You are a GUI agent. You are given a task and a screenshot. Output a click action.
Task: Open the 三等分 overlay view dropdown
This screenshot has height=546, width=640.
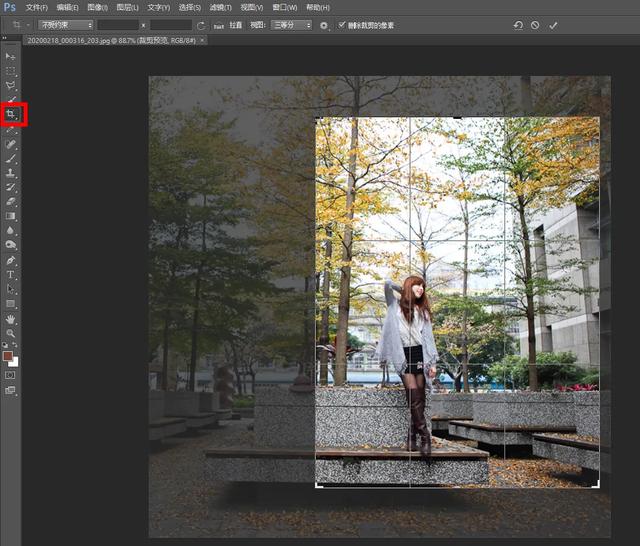293,24
